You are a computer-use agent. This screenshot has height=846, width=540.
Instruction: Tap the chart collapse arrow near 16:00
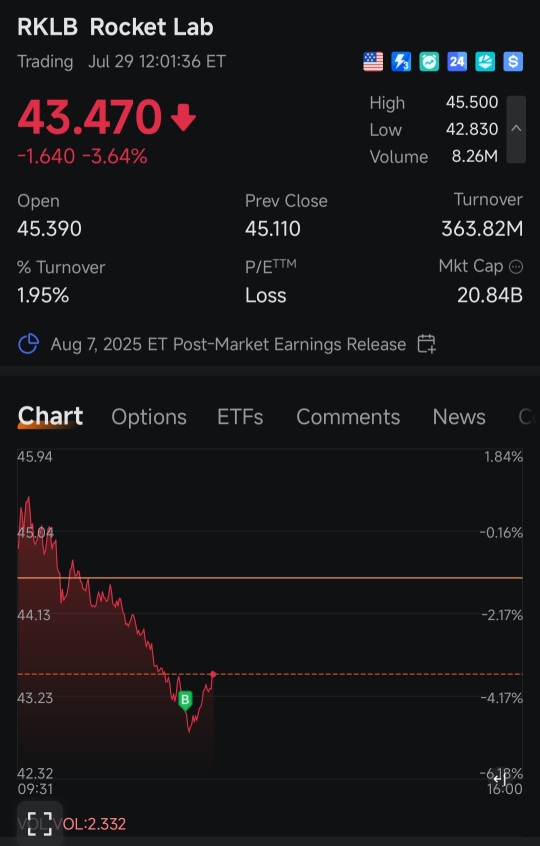[500, 778]
